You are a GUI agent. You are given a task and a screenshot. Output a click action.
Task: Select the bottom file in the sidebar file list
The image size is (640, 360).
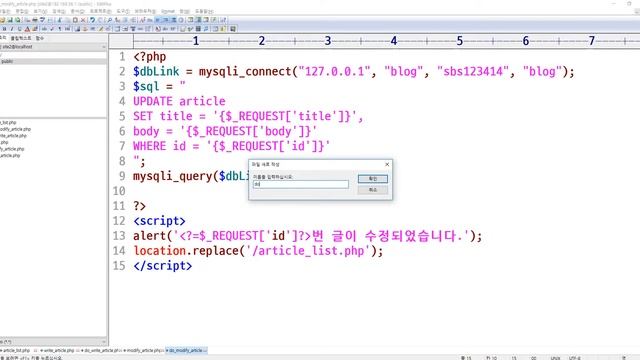click(x=10, y=156)
